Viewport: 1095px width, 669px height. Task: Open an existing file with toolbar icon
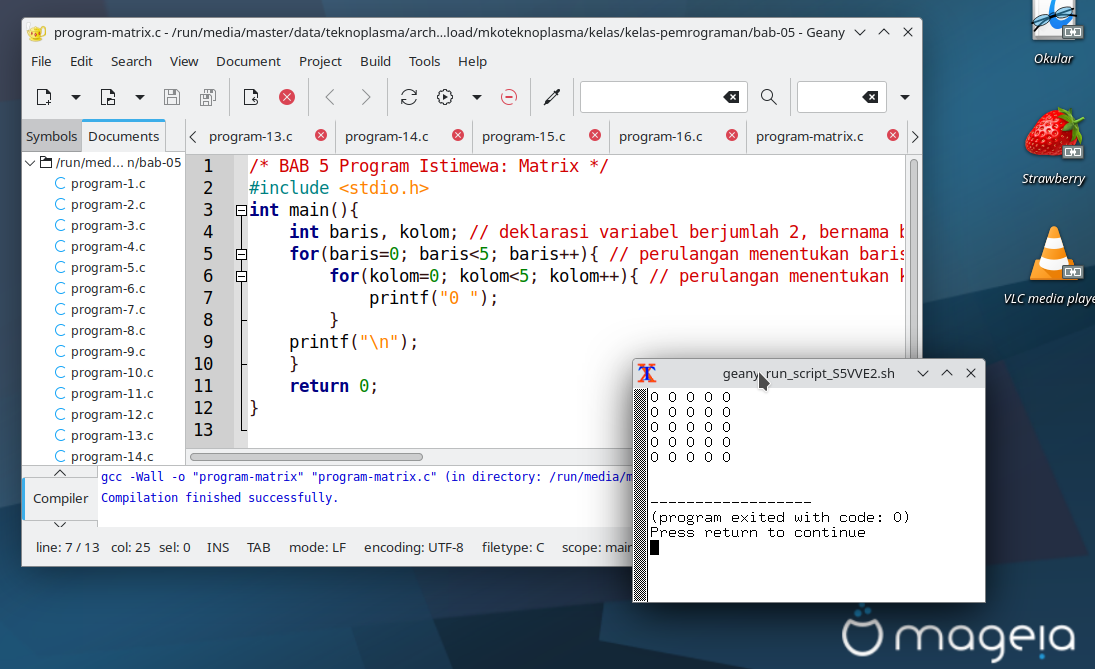(x=108, y=97)
